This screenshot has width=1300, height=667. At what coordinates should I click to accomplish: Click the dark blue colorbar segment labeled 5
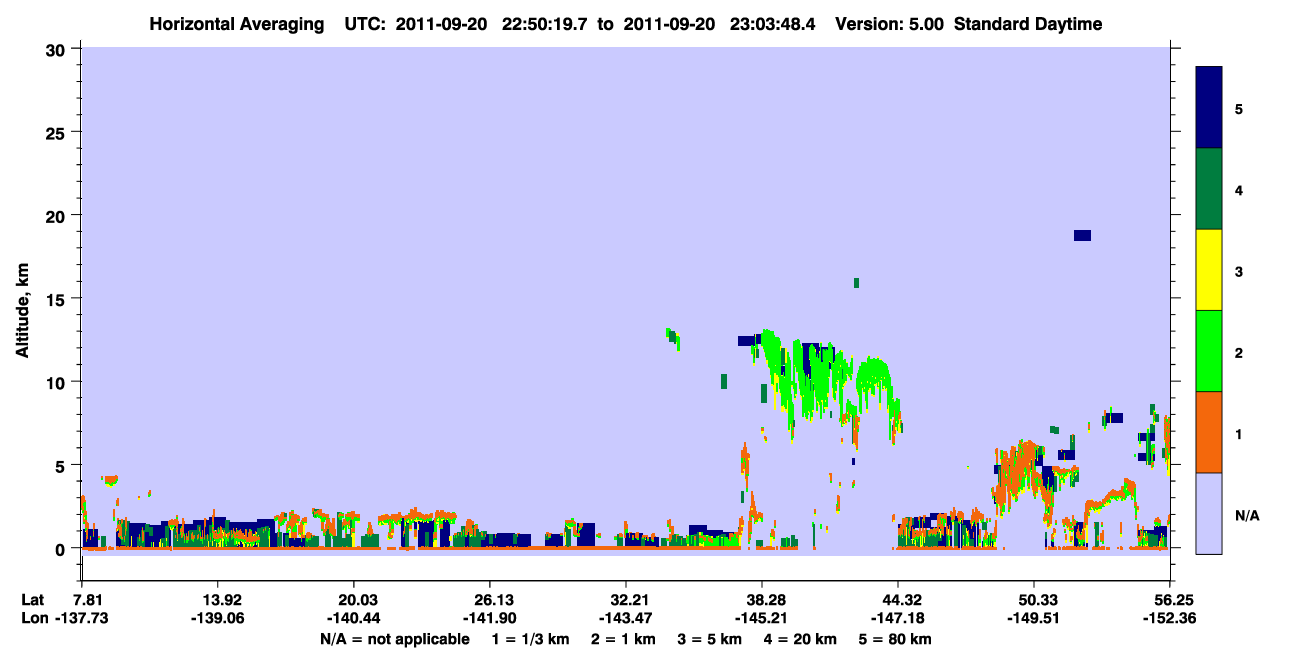[1209, 108]
